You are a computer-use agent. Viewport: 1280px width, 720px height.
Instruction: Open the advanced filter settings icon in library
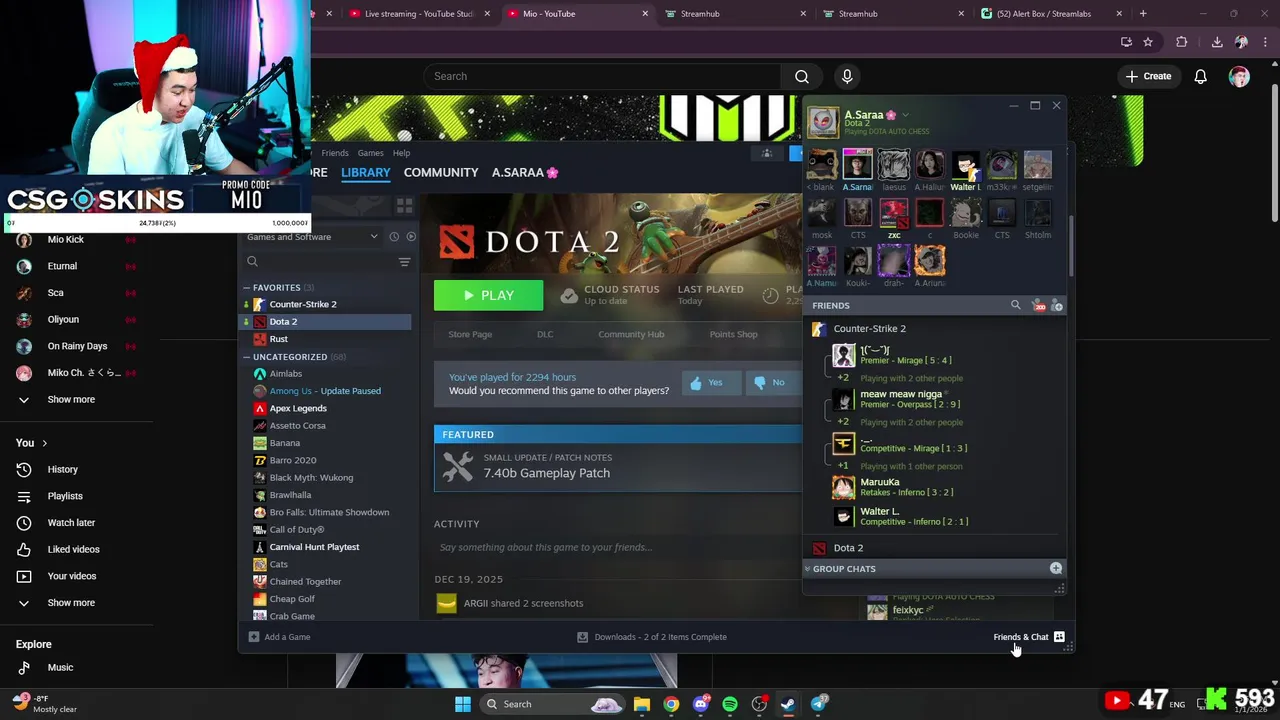point(404,262)
